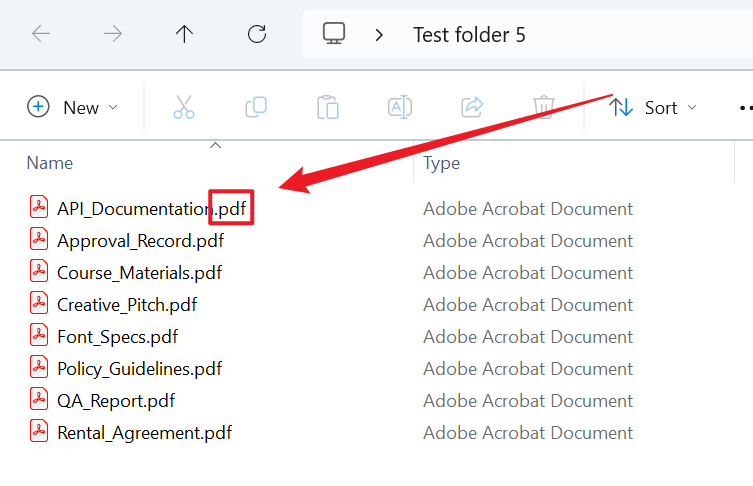Select the API_Documentation.pdf file
This screenshot has height=486, width=753.
[x=134, y=209]
